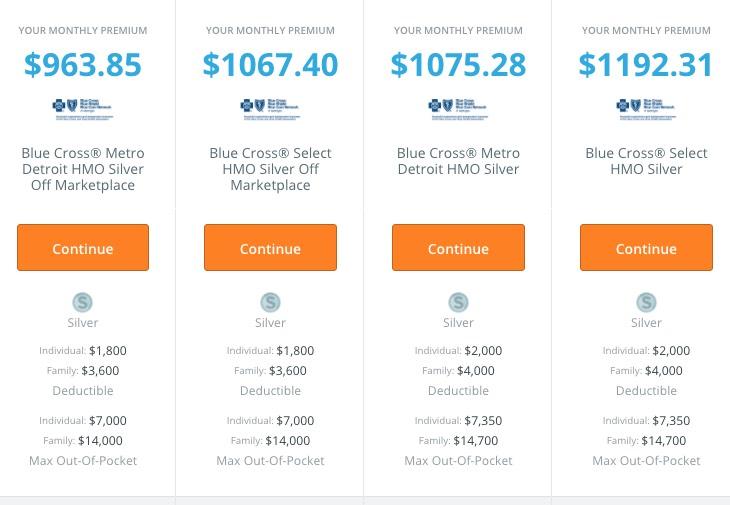This screenshot has height=505, width=730.
Task: Click the Blue Cross logo above the $1075.28 plan
Action: pos(458,108)
